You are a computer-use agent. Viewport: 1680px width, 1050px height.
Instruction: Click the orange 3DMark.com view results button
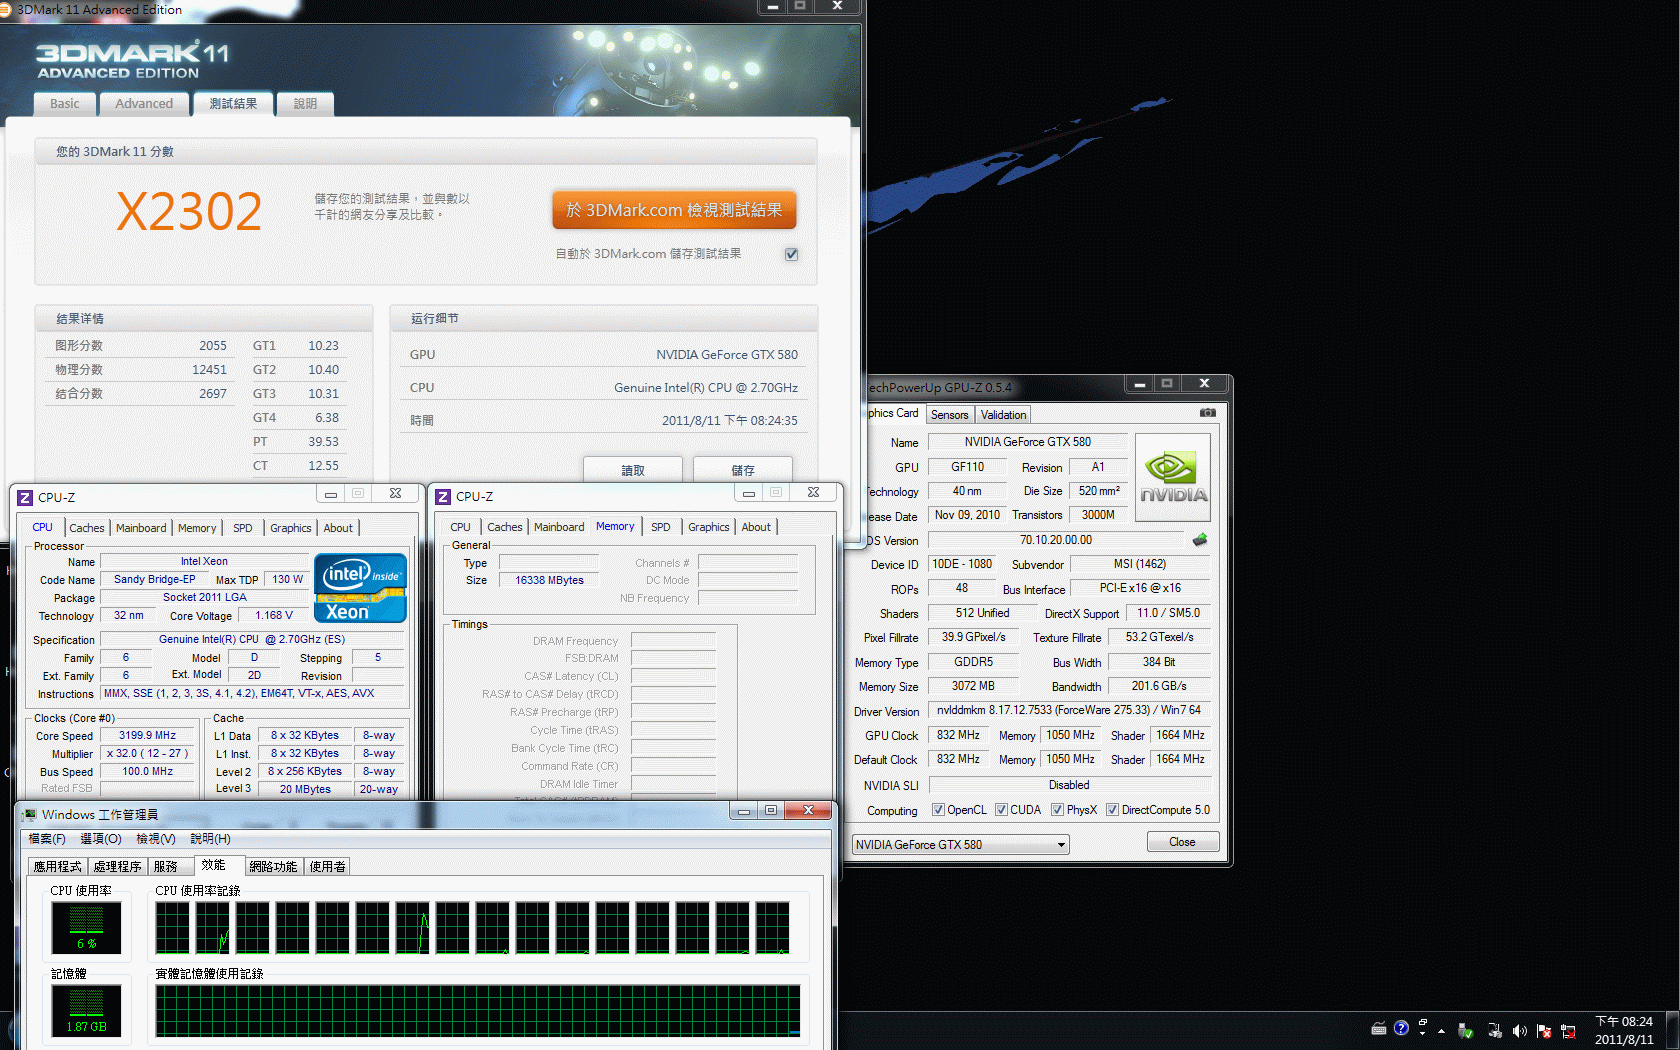point(674,210)
